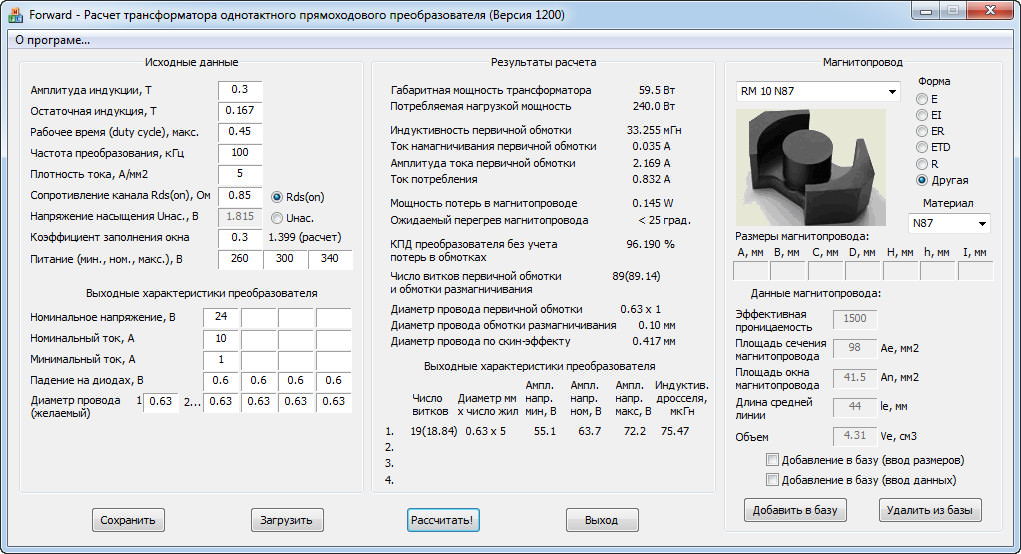The height and width of the screenshot is (554, 1021).
Task: Edit 'Минимальный ток' field 1
Action: [221, 359]
